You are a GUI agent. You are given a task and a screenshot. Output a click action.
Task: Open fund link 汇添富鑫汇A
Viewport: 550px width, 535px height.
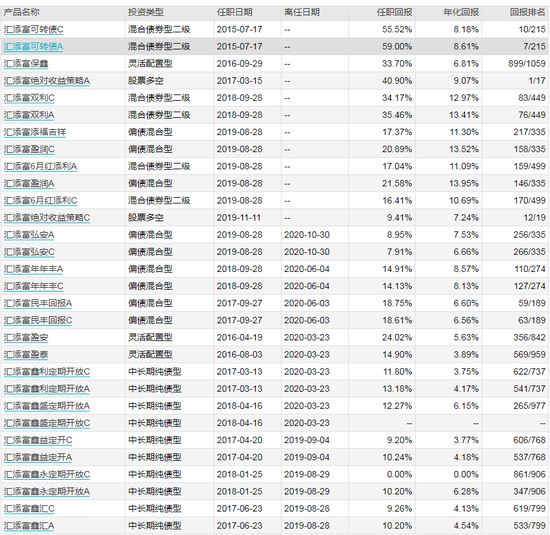coord(29,526)
